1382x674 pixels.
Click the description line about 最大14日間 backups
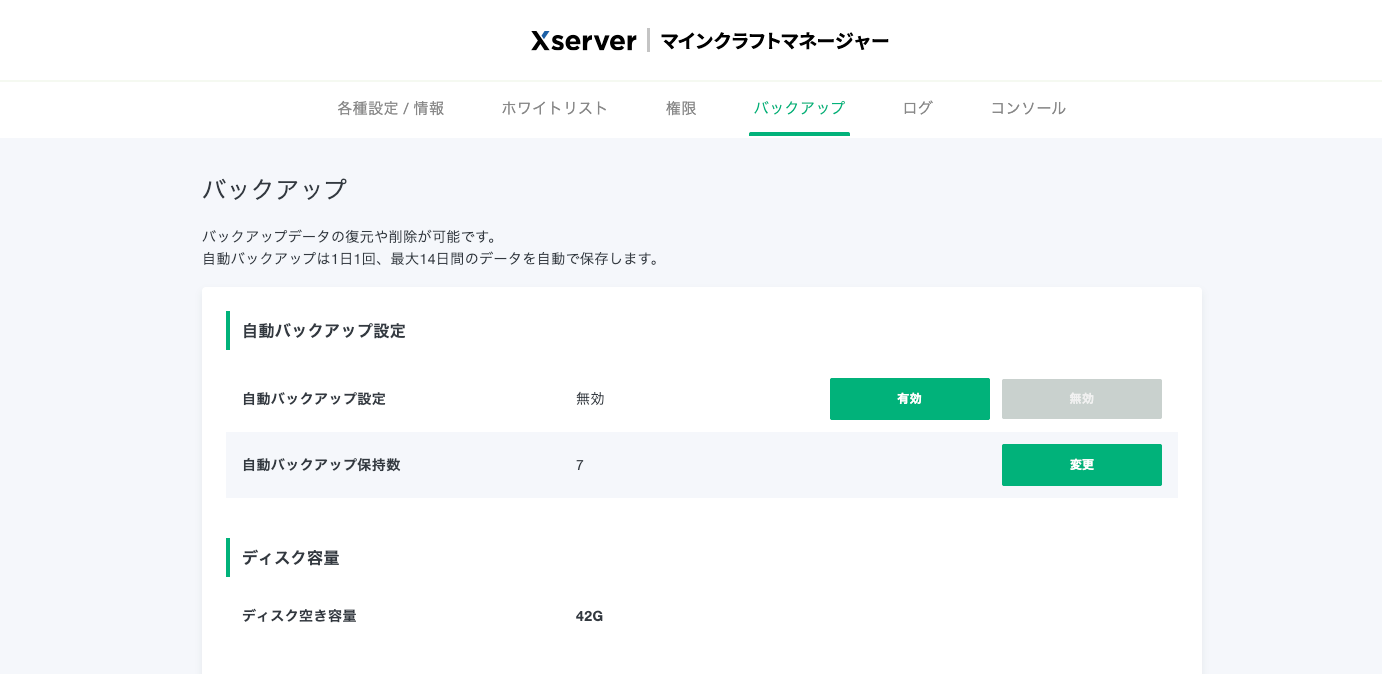432,259
